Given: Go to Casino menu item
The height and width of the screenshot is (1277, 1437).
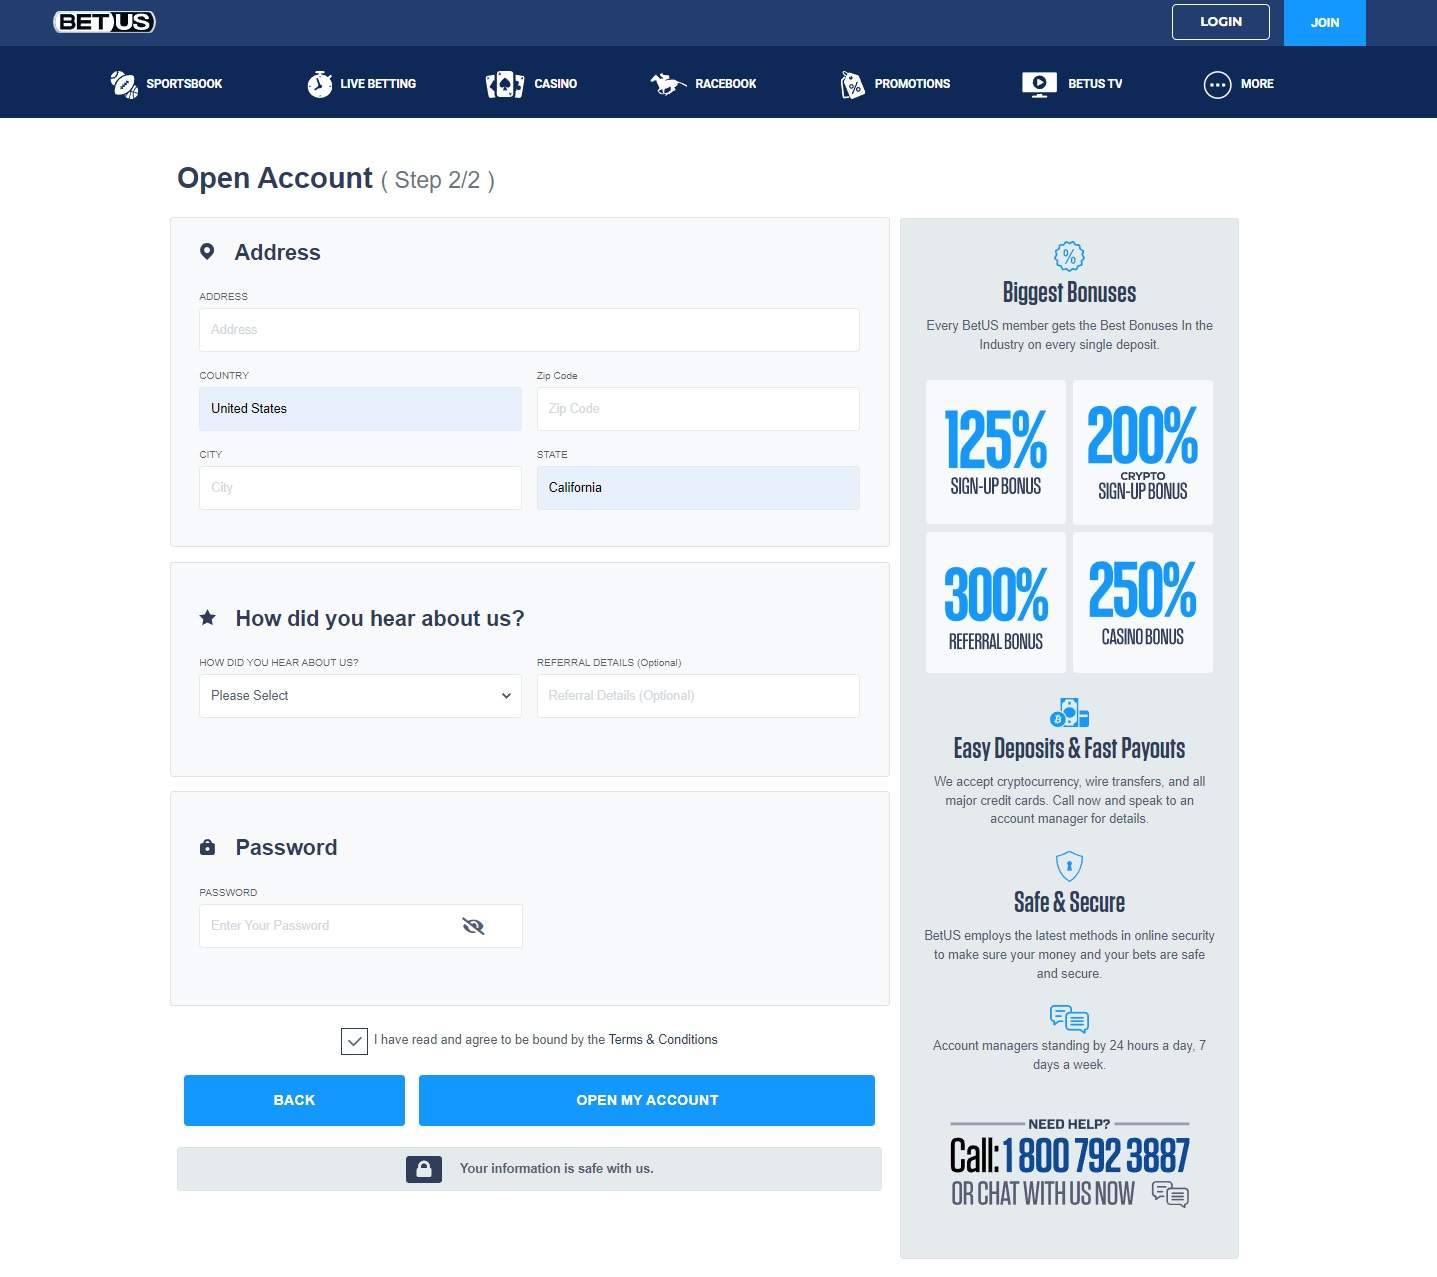Looking at the screenshot, I should (x=531, y=84).
